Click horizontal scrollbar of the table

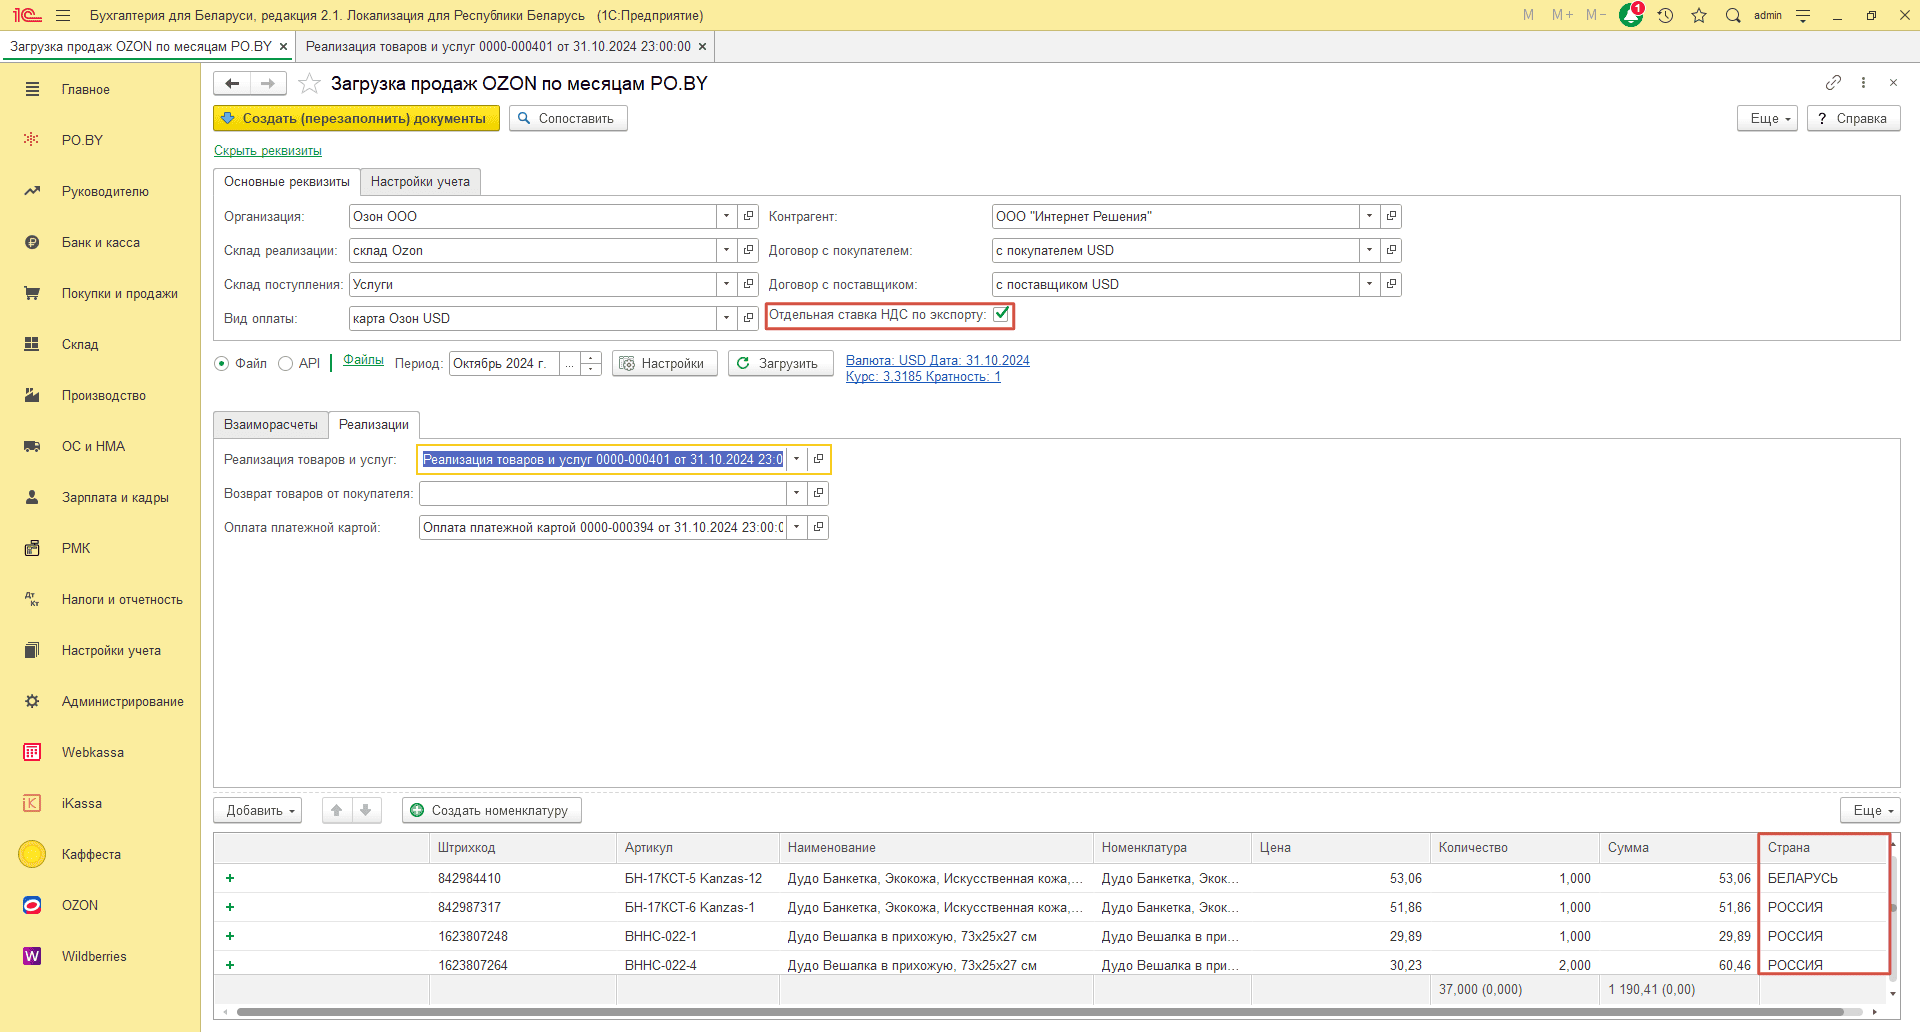[x=1040, y=1012]
